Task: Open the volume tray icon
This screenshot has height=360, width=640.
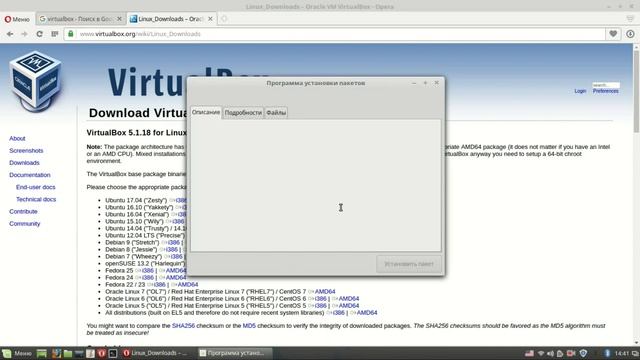Action: coord(550,353)
